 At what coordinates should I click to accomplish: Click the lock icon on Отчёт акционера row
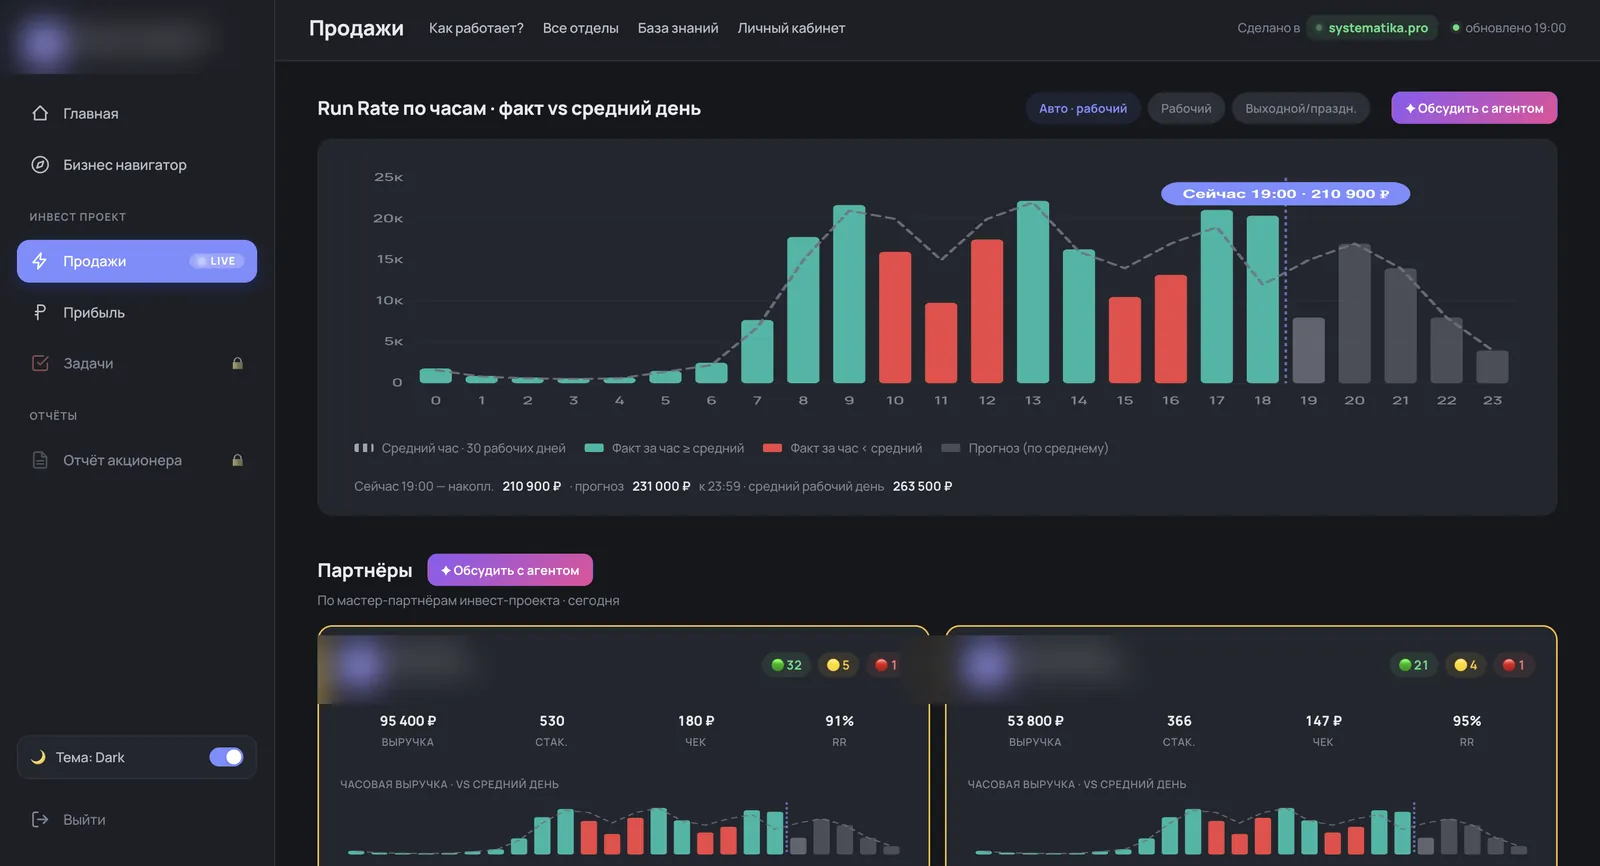point(237,460)
